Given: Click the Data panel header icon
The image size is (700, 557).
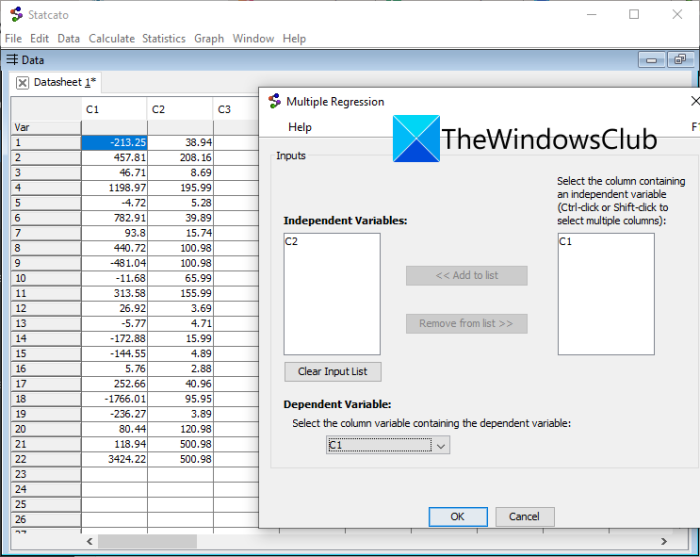Looking at the screenshot, I should tap(12, 59).
